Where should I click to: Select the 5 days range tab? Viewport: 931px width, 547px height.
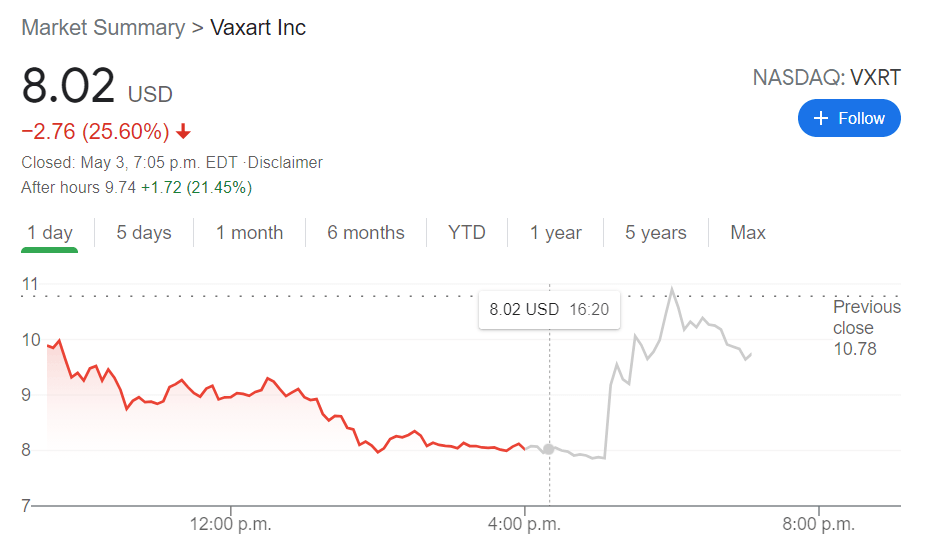(144, 233)
